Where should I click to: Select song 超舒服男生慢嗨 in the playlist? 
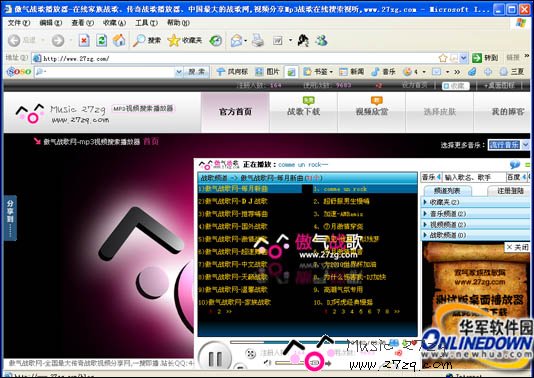point(342,201)
